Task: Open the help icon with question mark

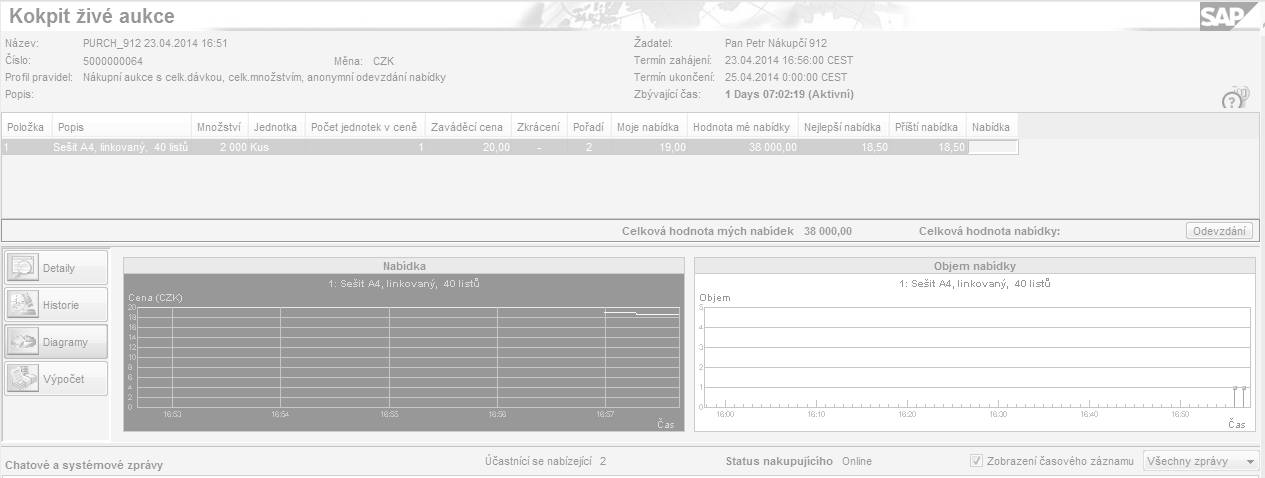Action: click(1232, 100)
